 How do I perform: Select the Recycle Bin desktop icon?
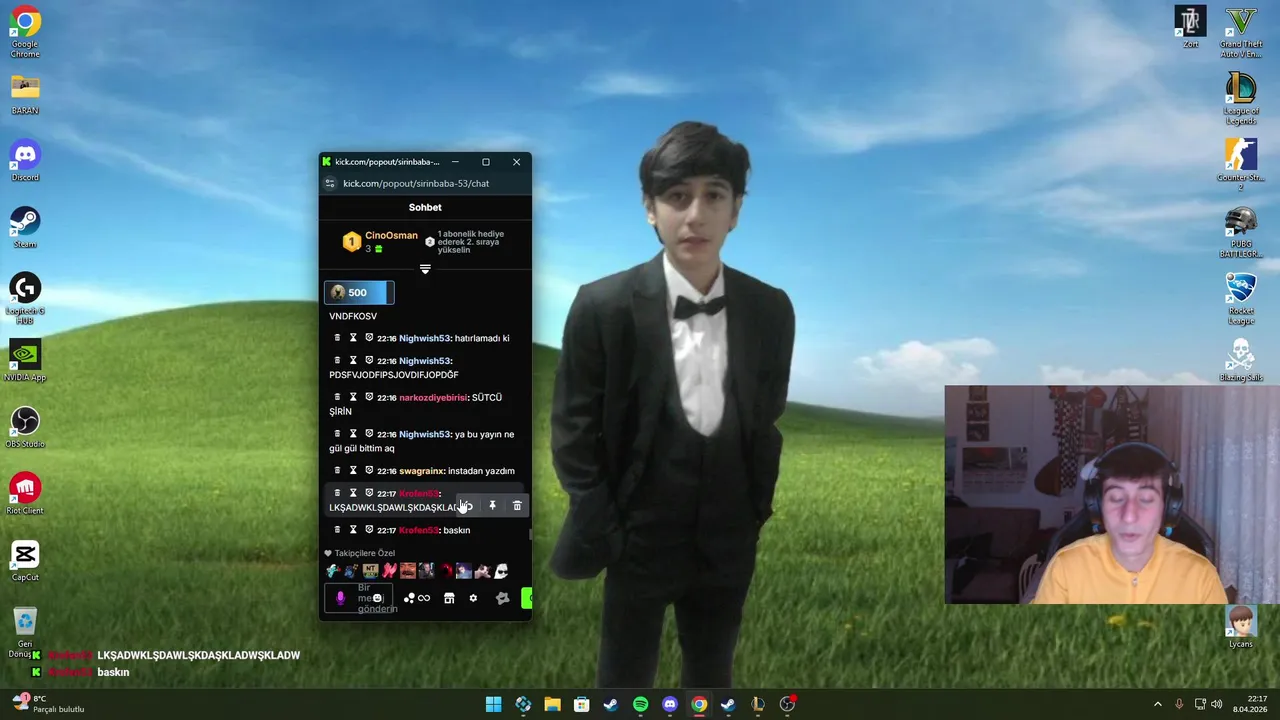[25, 632]
